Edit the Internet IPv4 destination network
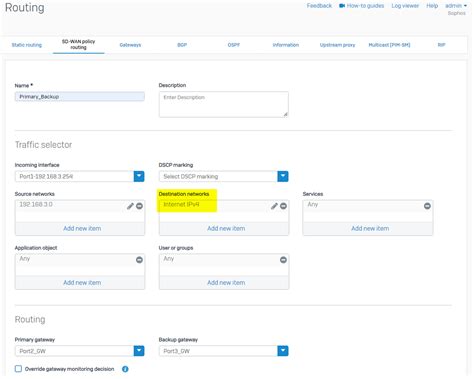Image resolution: width=474 pixels, height=379 pixels. pos(274,206)
